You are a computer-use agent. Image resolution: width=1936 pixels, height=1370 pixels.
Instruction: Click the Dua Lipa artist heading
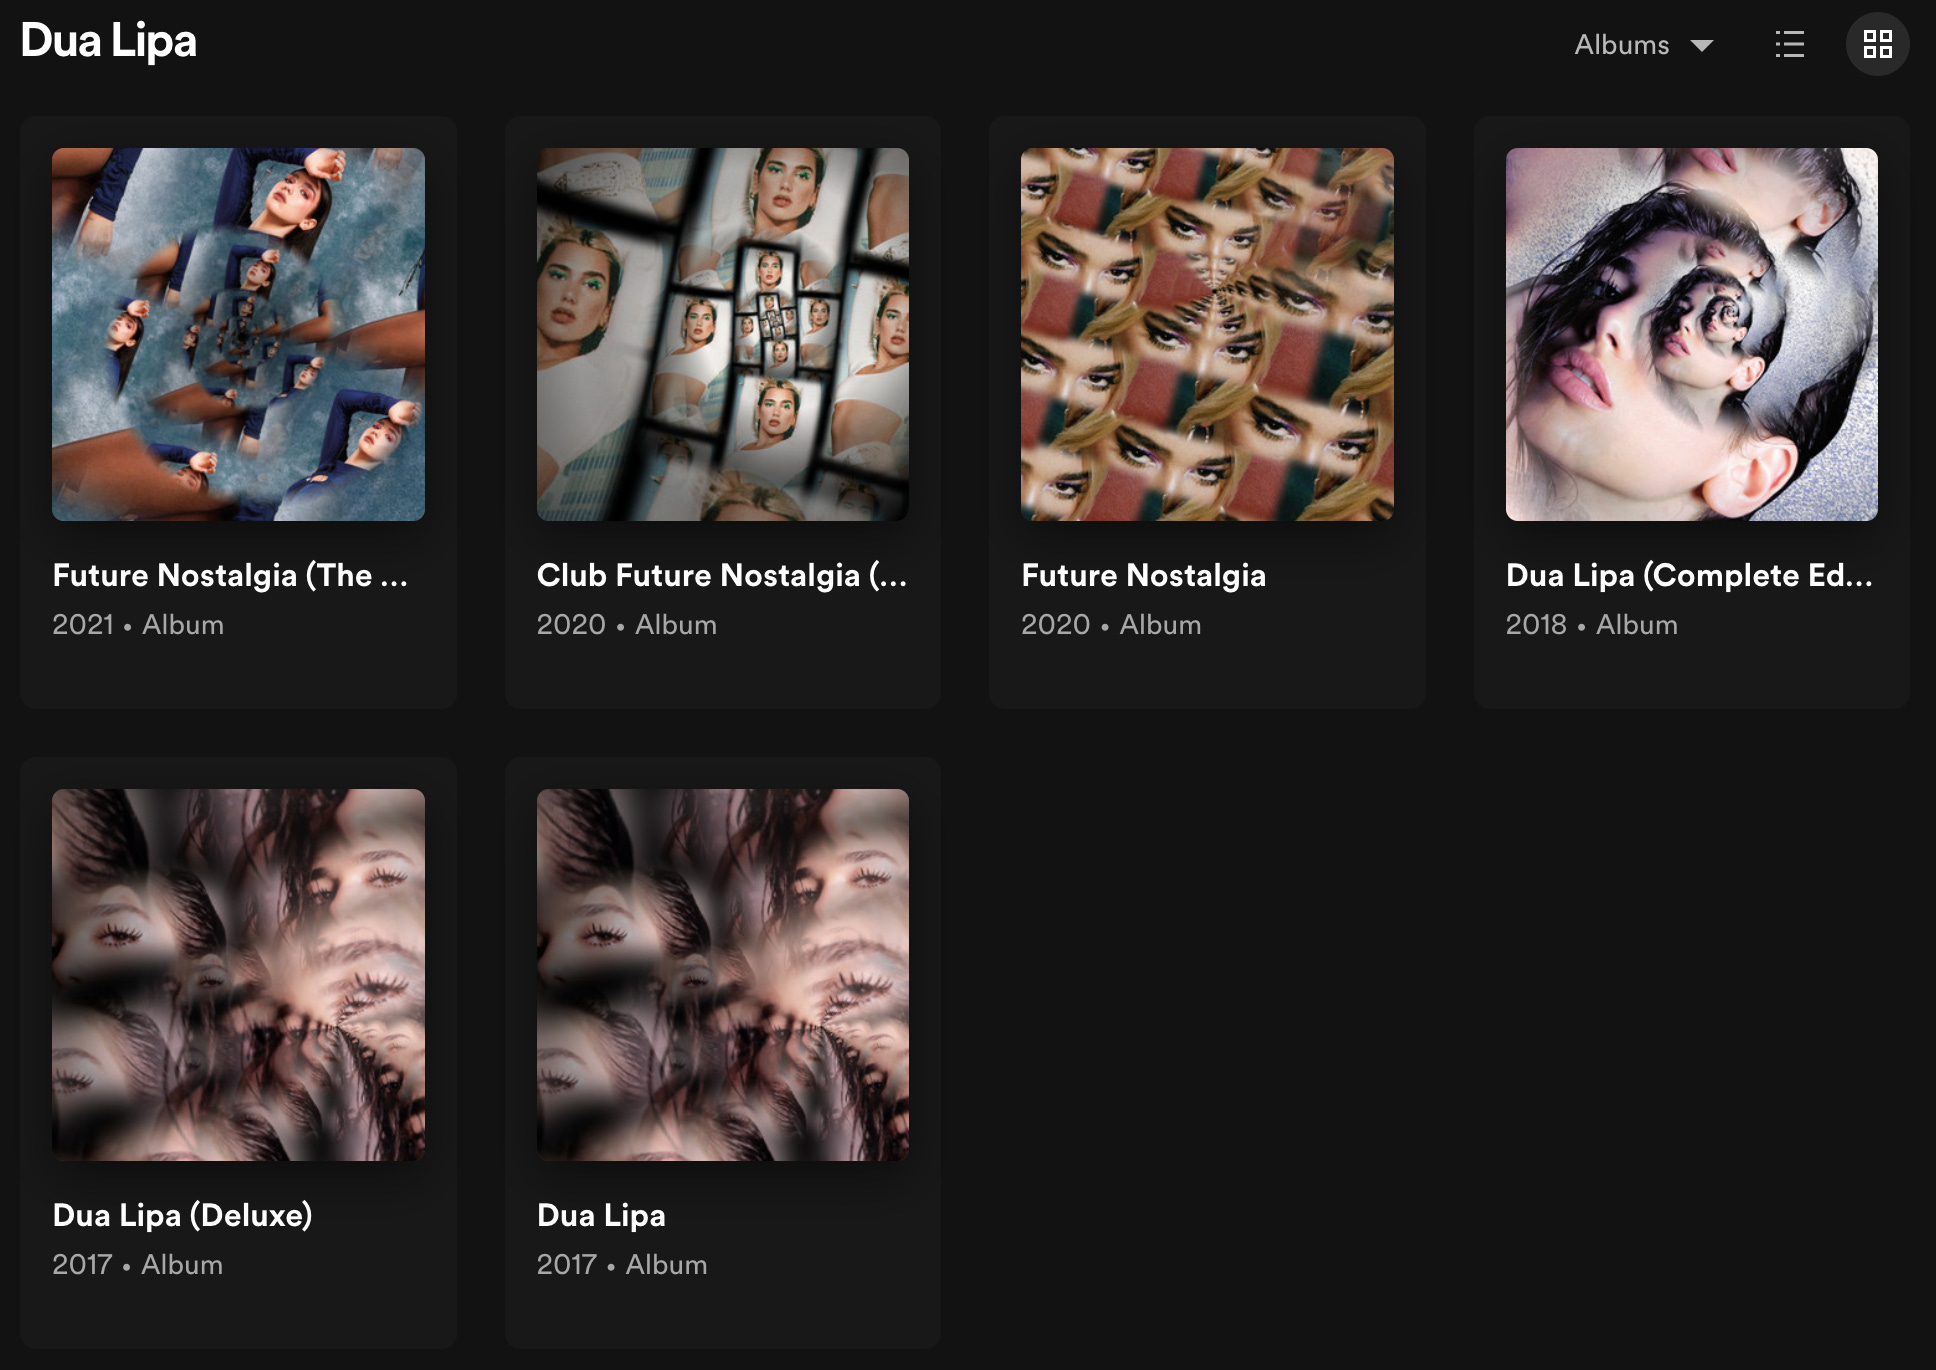108,41
